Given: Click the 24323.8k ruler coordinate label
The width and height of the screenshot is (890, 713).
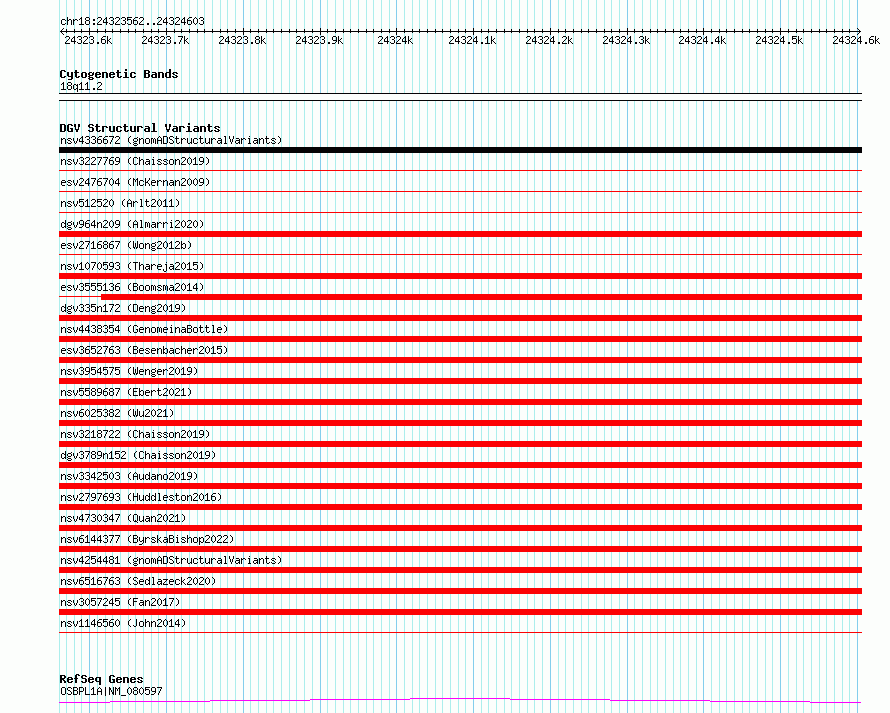Looking at the screenshot, I should (242, 40).
